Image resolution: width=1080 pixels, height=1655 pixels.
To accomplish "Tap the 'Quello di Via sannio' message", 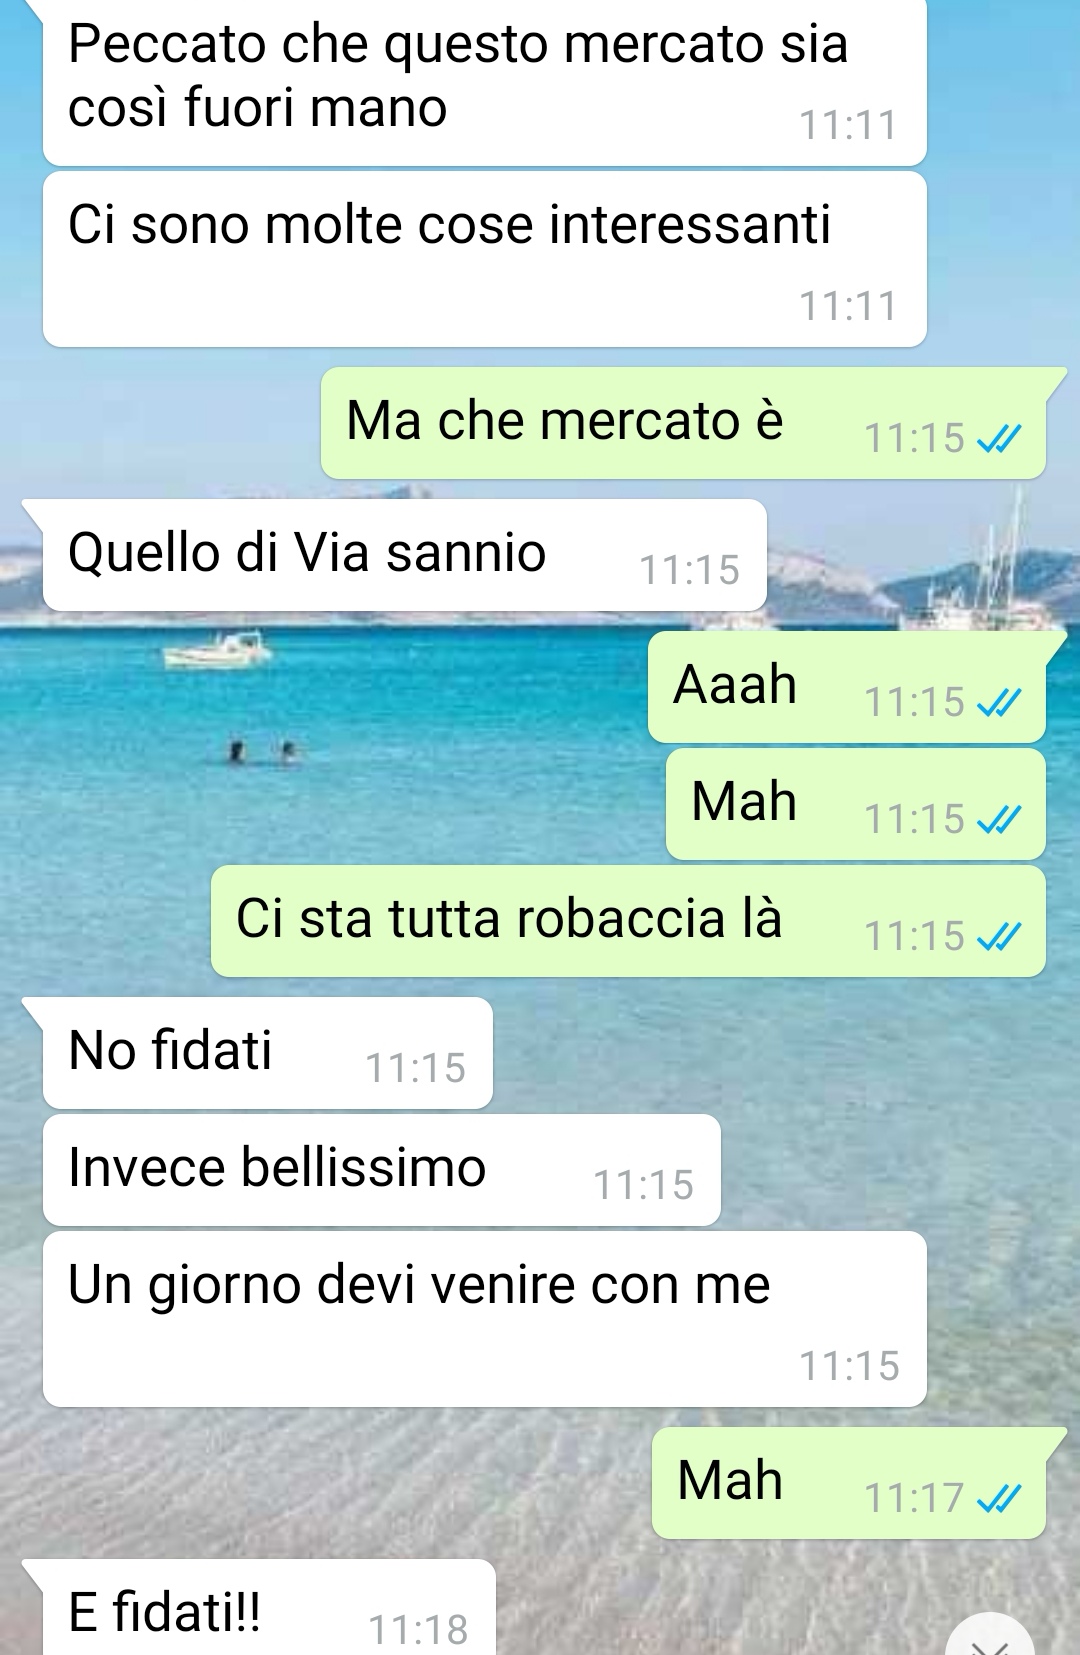I will coord(404,554).
